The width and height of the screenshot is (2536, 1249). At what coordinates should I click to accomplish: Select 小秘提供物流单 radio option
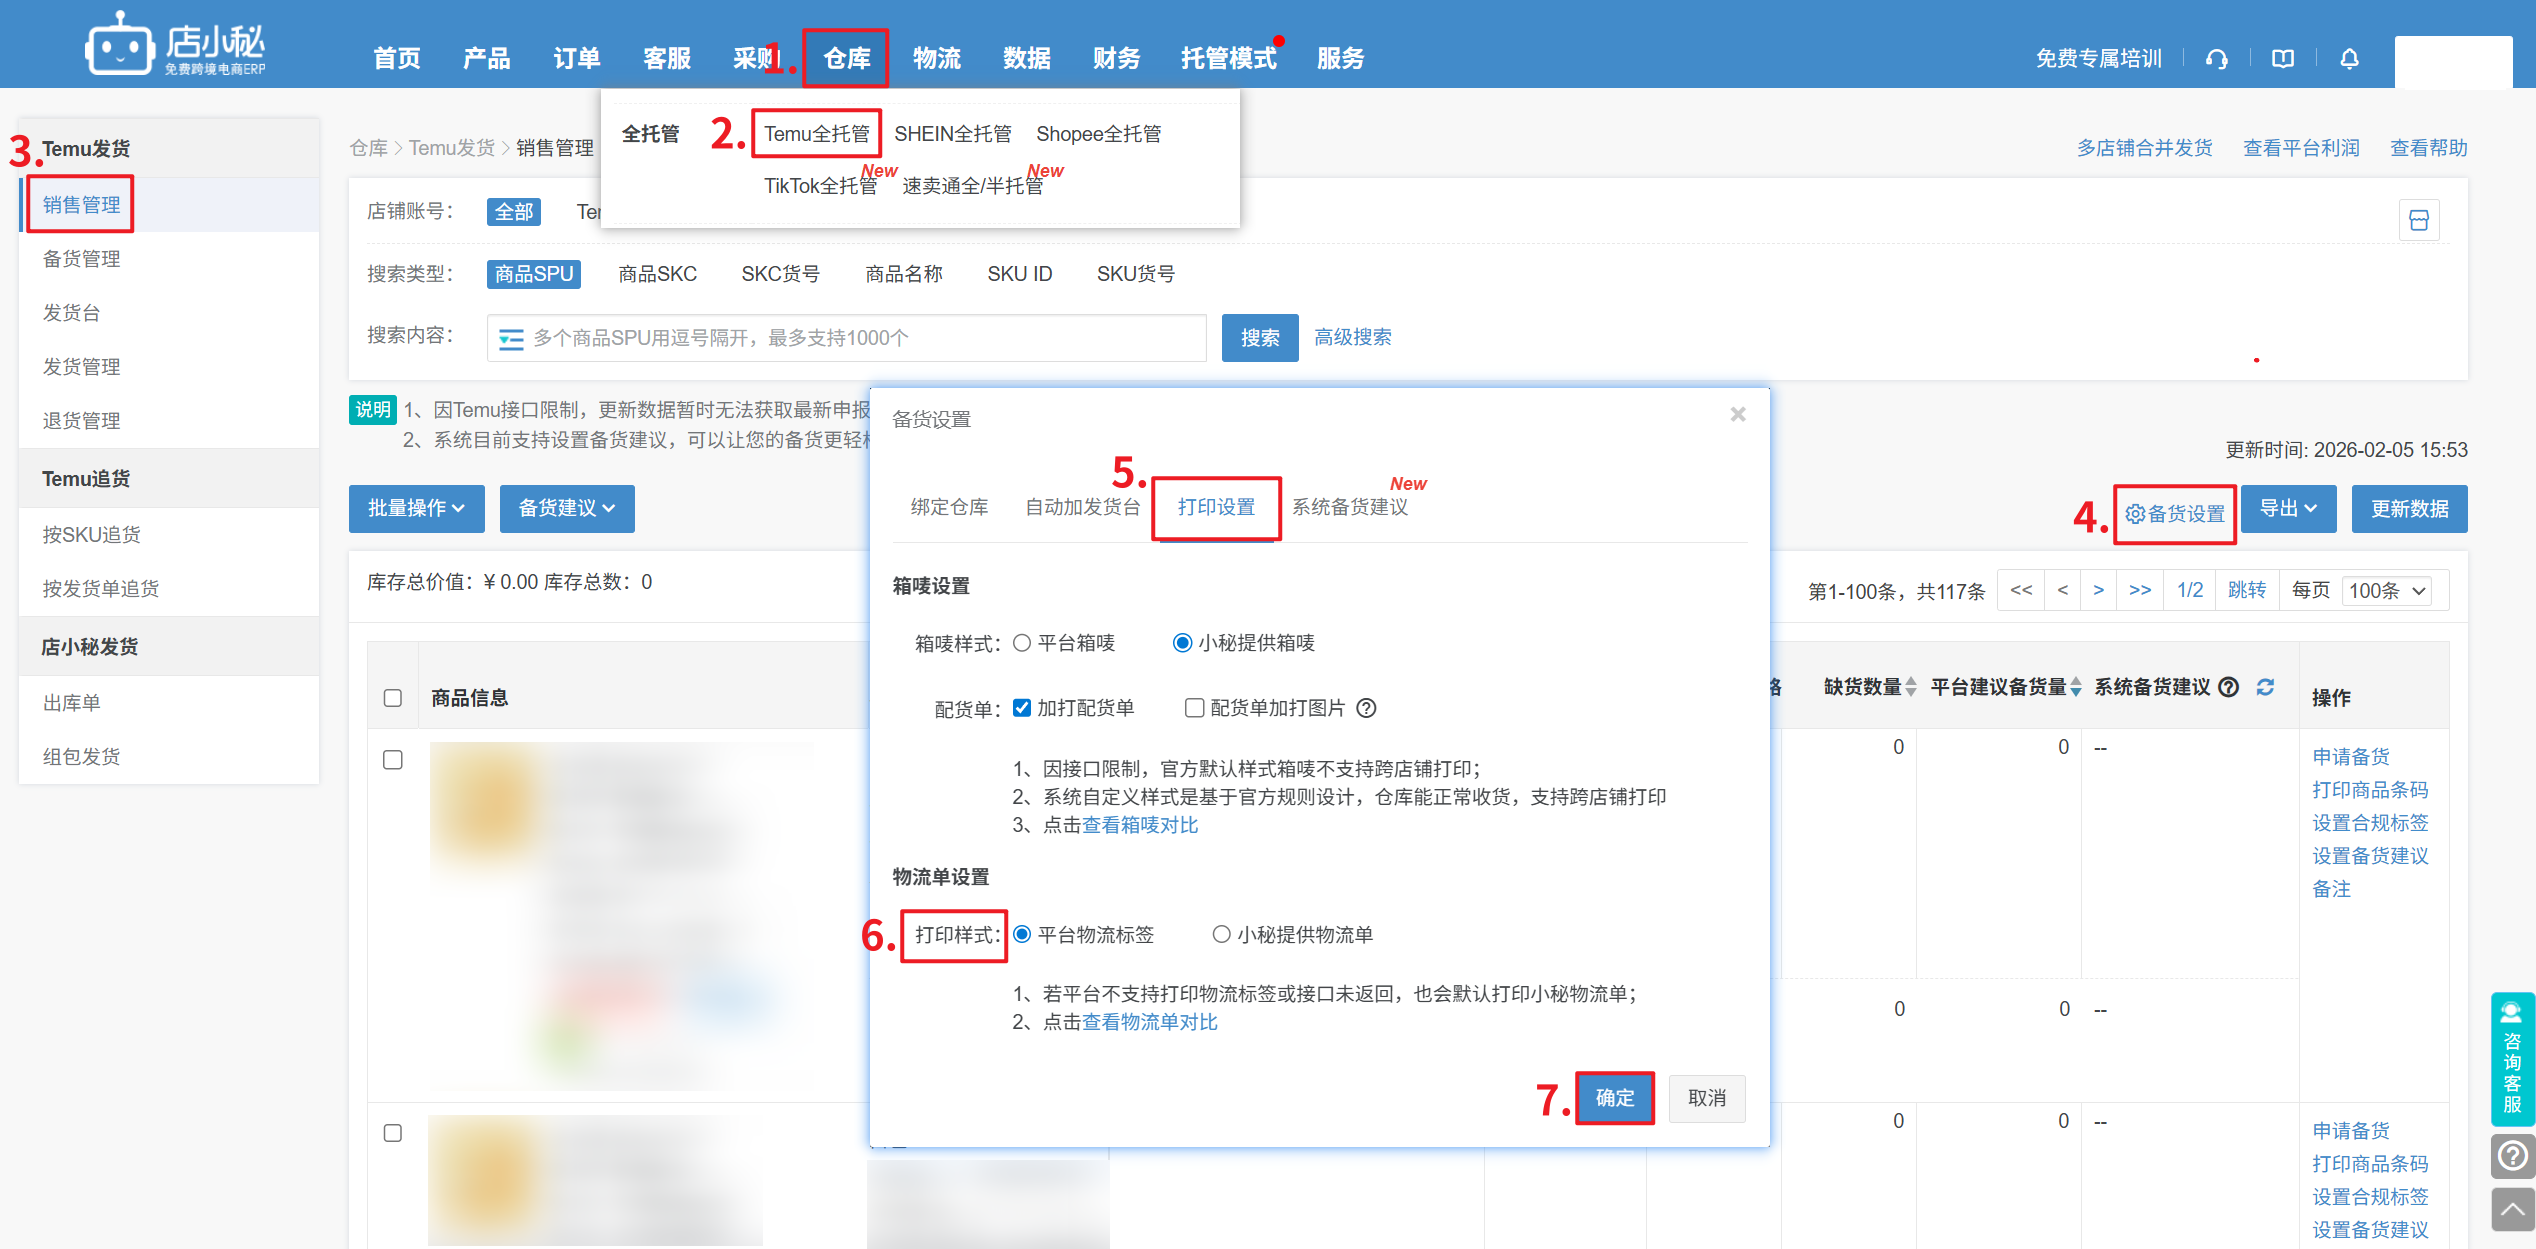(1221, 934)
